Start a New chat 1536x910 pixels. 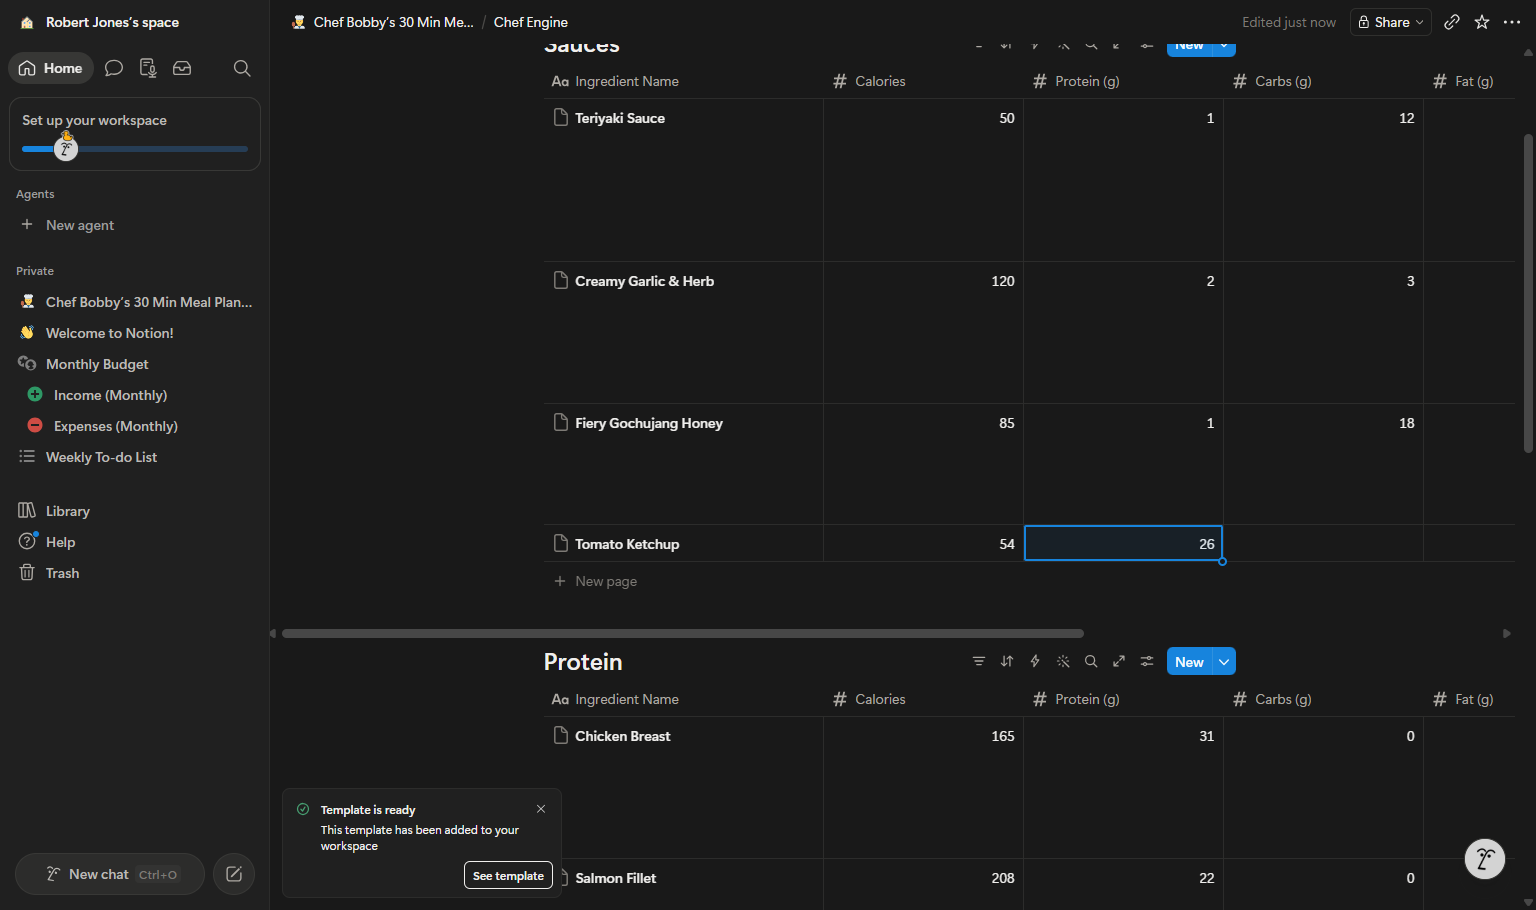(x=110, y=874)
